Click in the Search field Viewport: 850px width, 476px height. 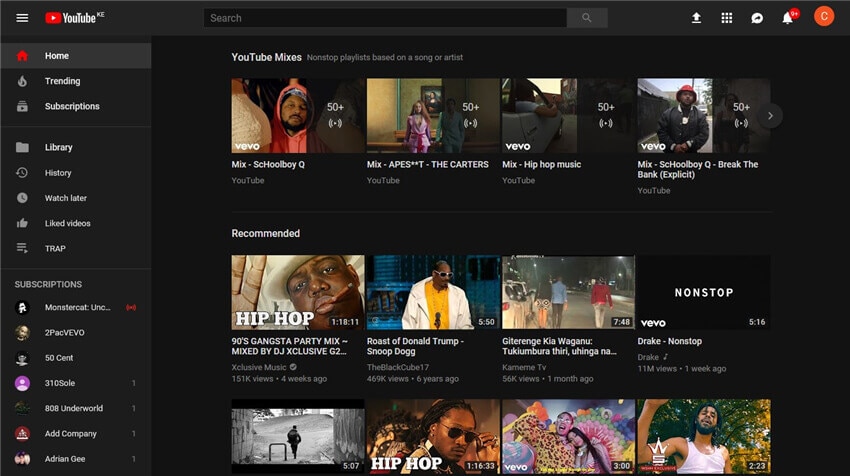[385, 18]
